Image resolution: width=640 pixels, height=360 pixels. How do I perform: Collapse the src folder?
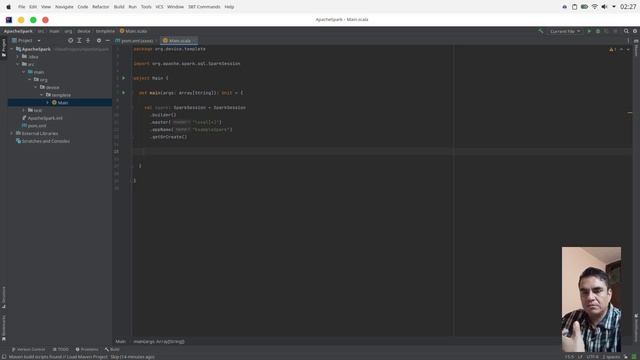[x=18, y=64]
